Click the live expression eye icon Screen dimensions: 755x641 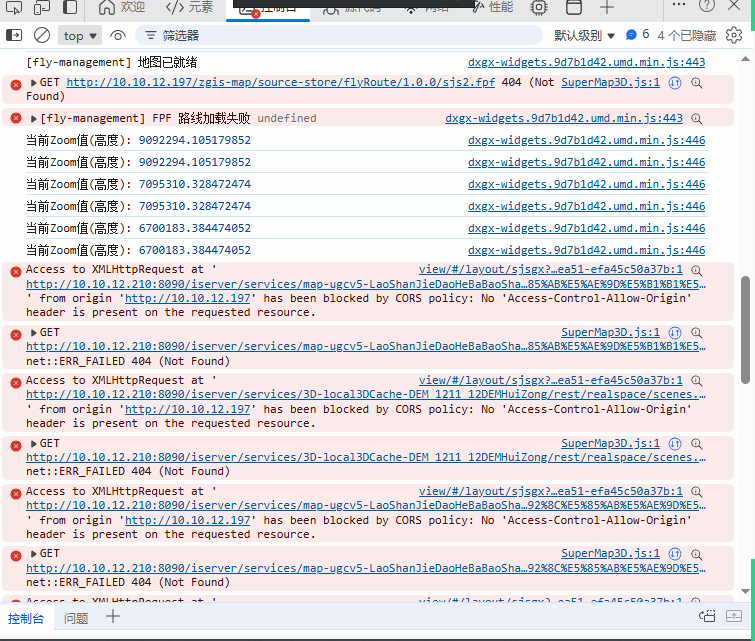coord(118,35)
